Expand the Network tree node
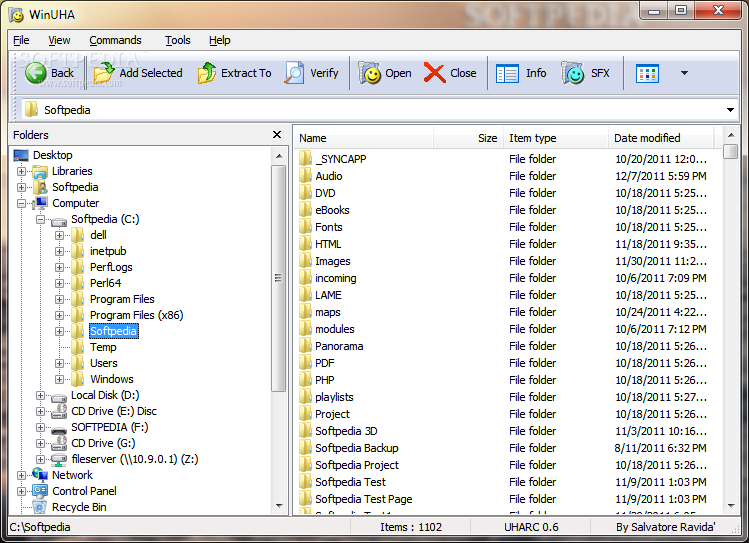 pos(21,476)
